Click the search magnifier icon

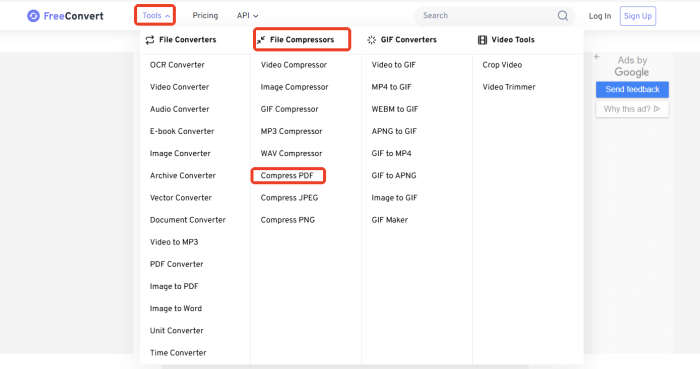tap(562, 16)
